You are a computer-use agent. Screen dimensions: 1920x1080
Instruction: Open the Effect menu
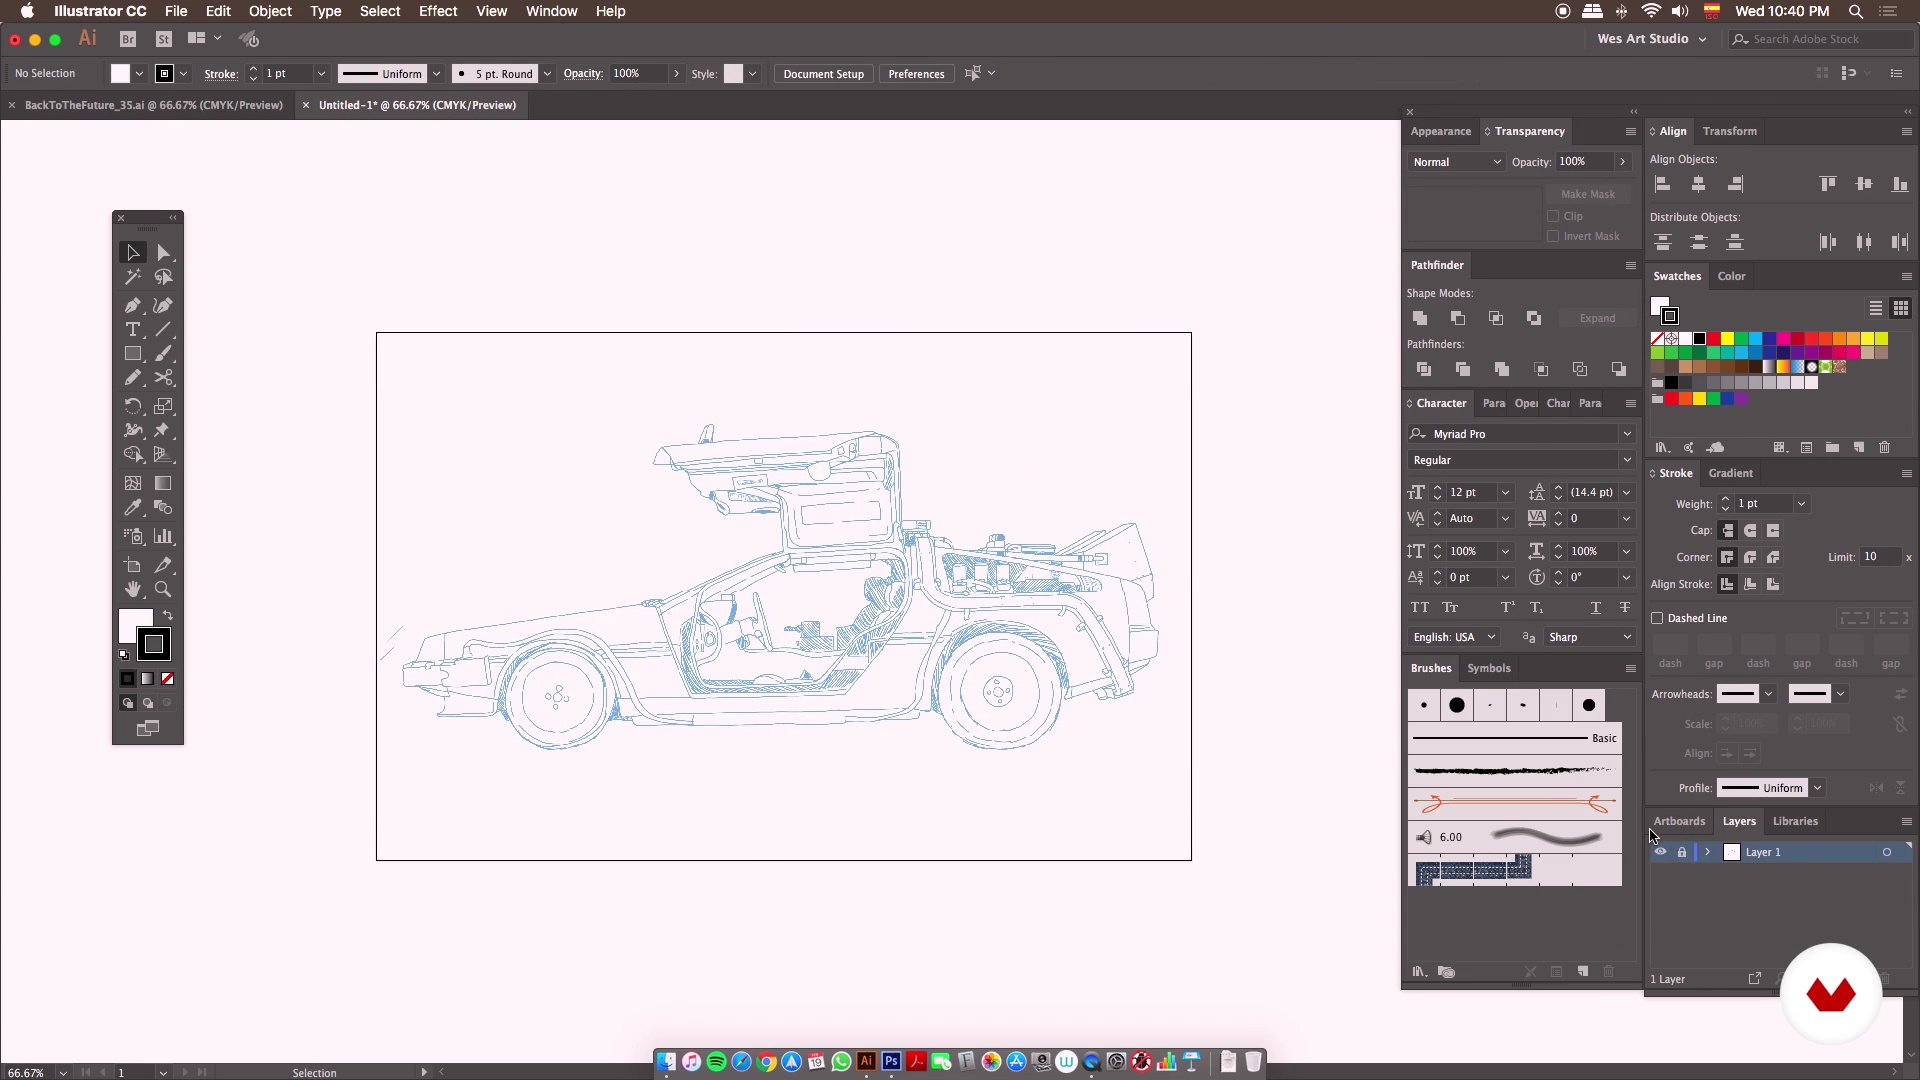click(x=438, y=11)
